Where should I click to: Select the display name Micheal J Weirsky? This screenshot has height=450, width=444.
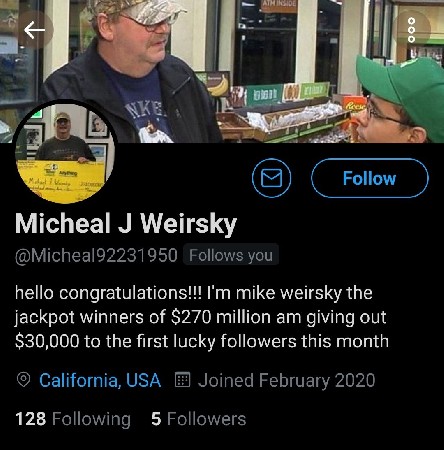(x=126, y=223)
